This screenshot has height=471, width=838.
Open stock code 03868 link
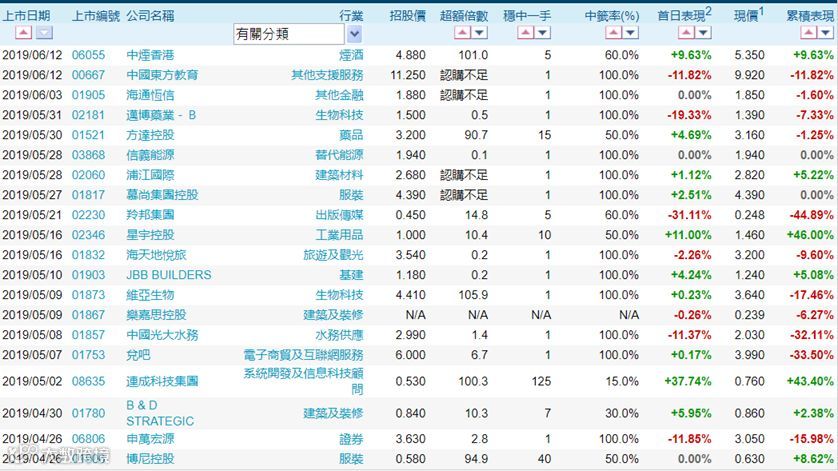pyautogui.click(x=88, y=155)
